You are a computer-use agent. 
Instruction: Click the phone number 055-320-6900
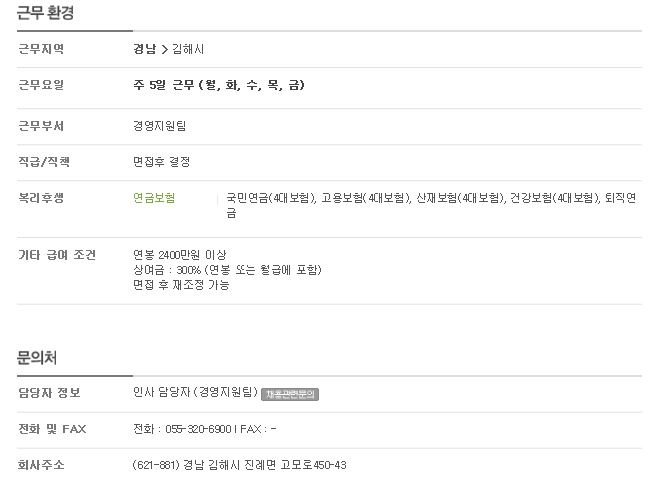point(198,429)
